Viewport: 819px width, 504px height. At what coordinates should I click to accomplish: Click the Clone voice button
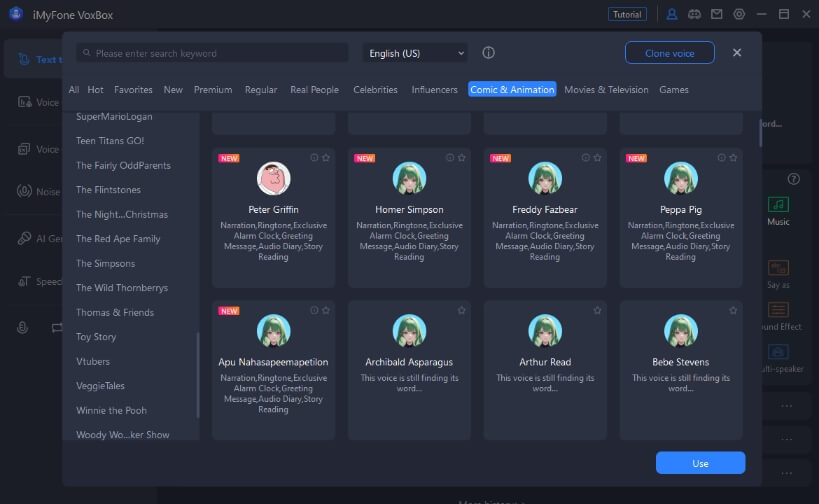[670, 53]
